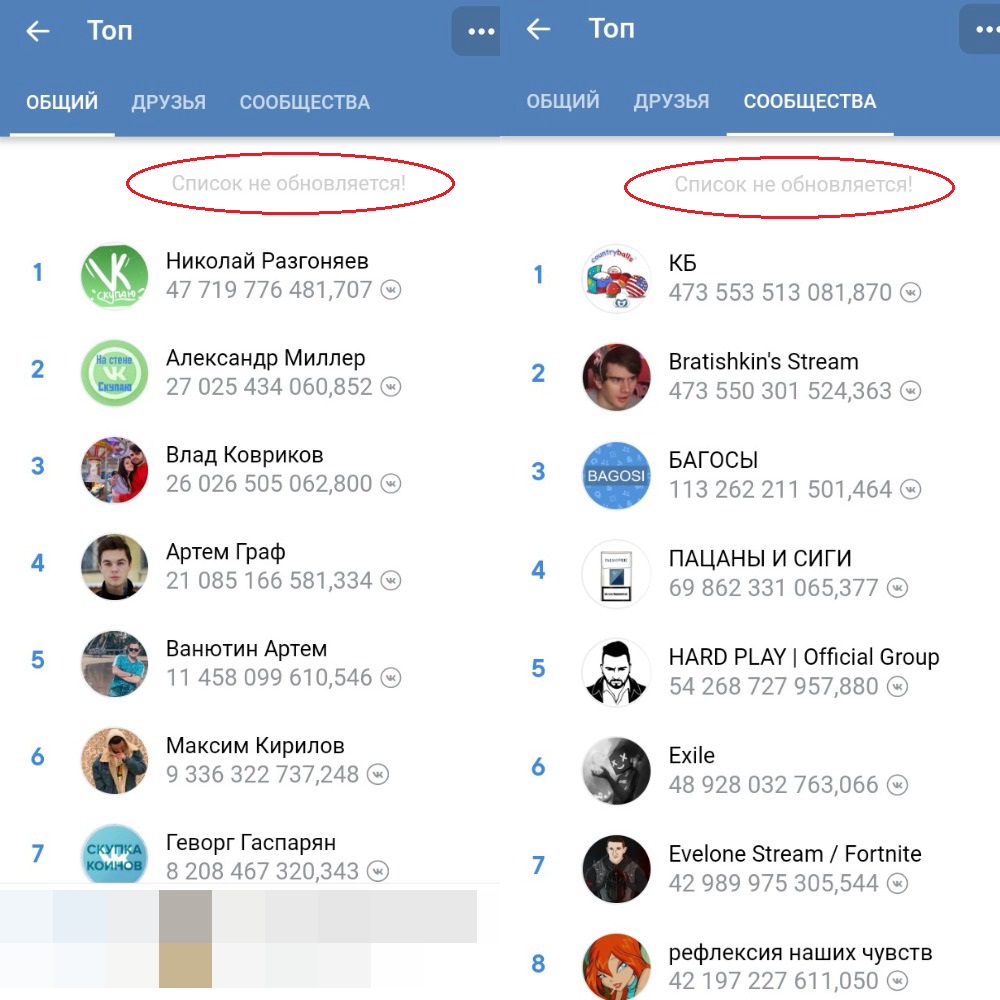Click name Максим Кирилов
The height and width of the screenshot is (1000, 1000).
coord(255,746)
